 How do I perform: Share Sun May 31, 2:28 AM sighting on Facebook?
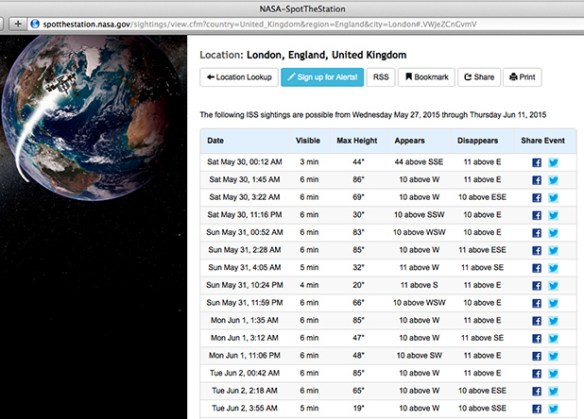tap(537, 250)
